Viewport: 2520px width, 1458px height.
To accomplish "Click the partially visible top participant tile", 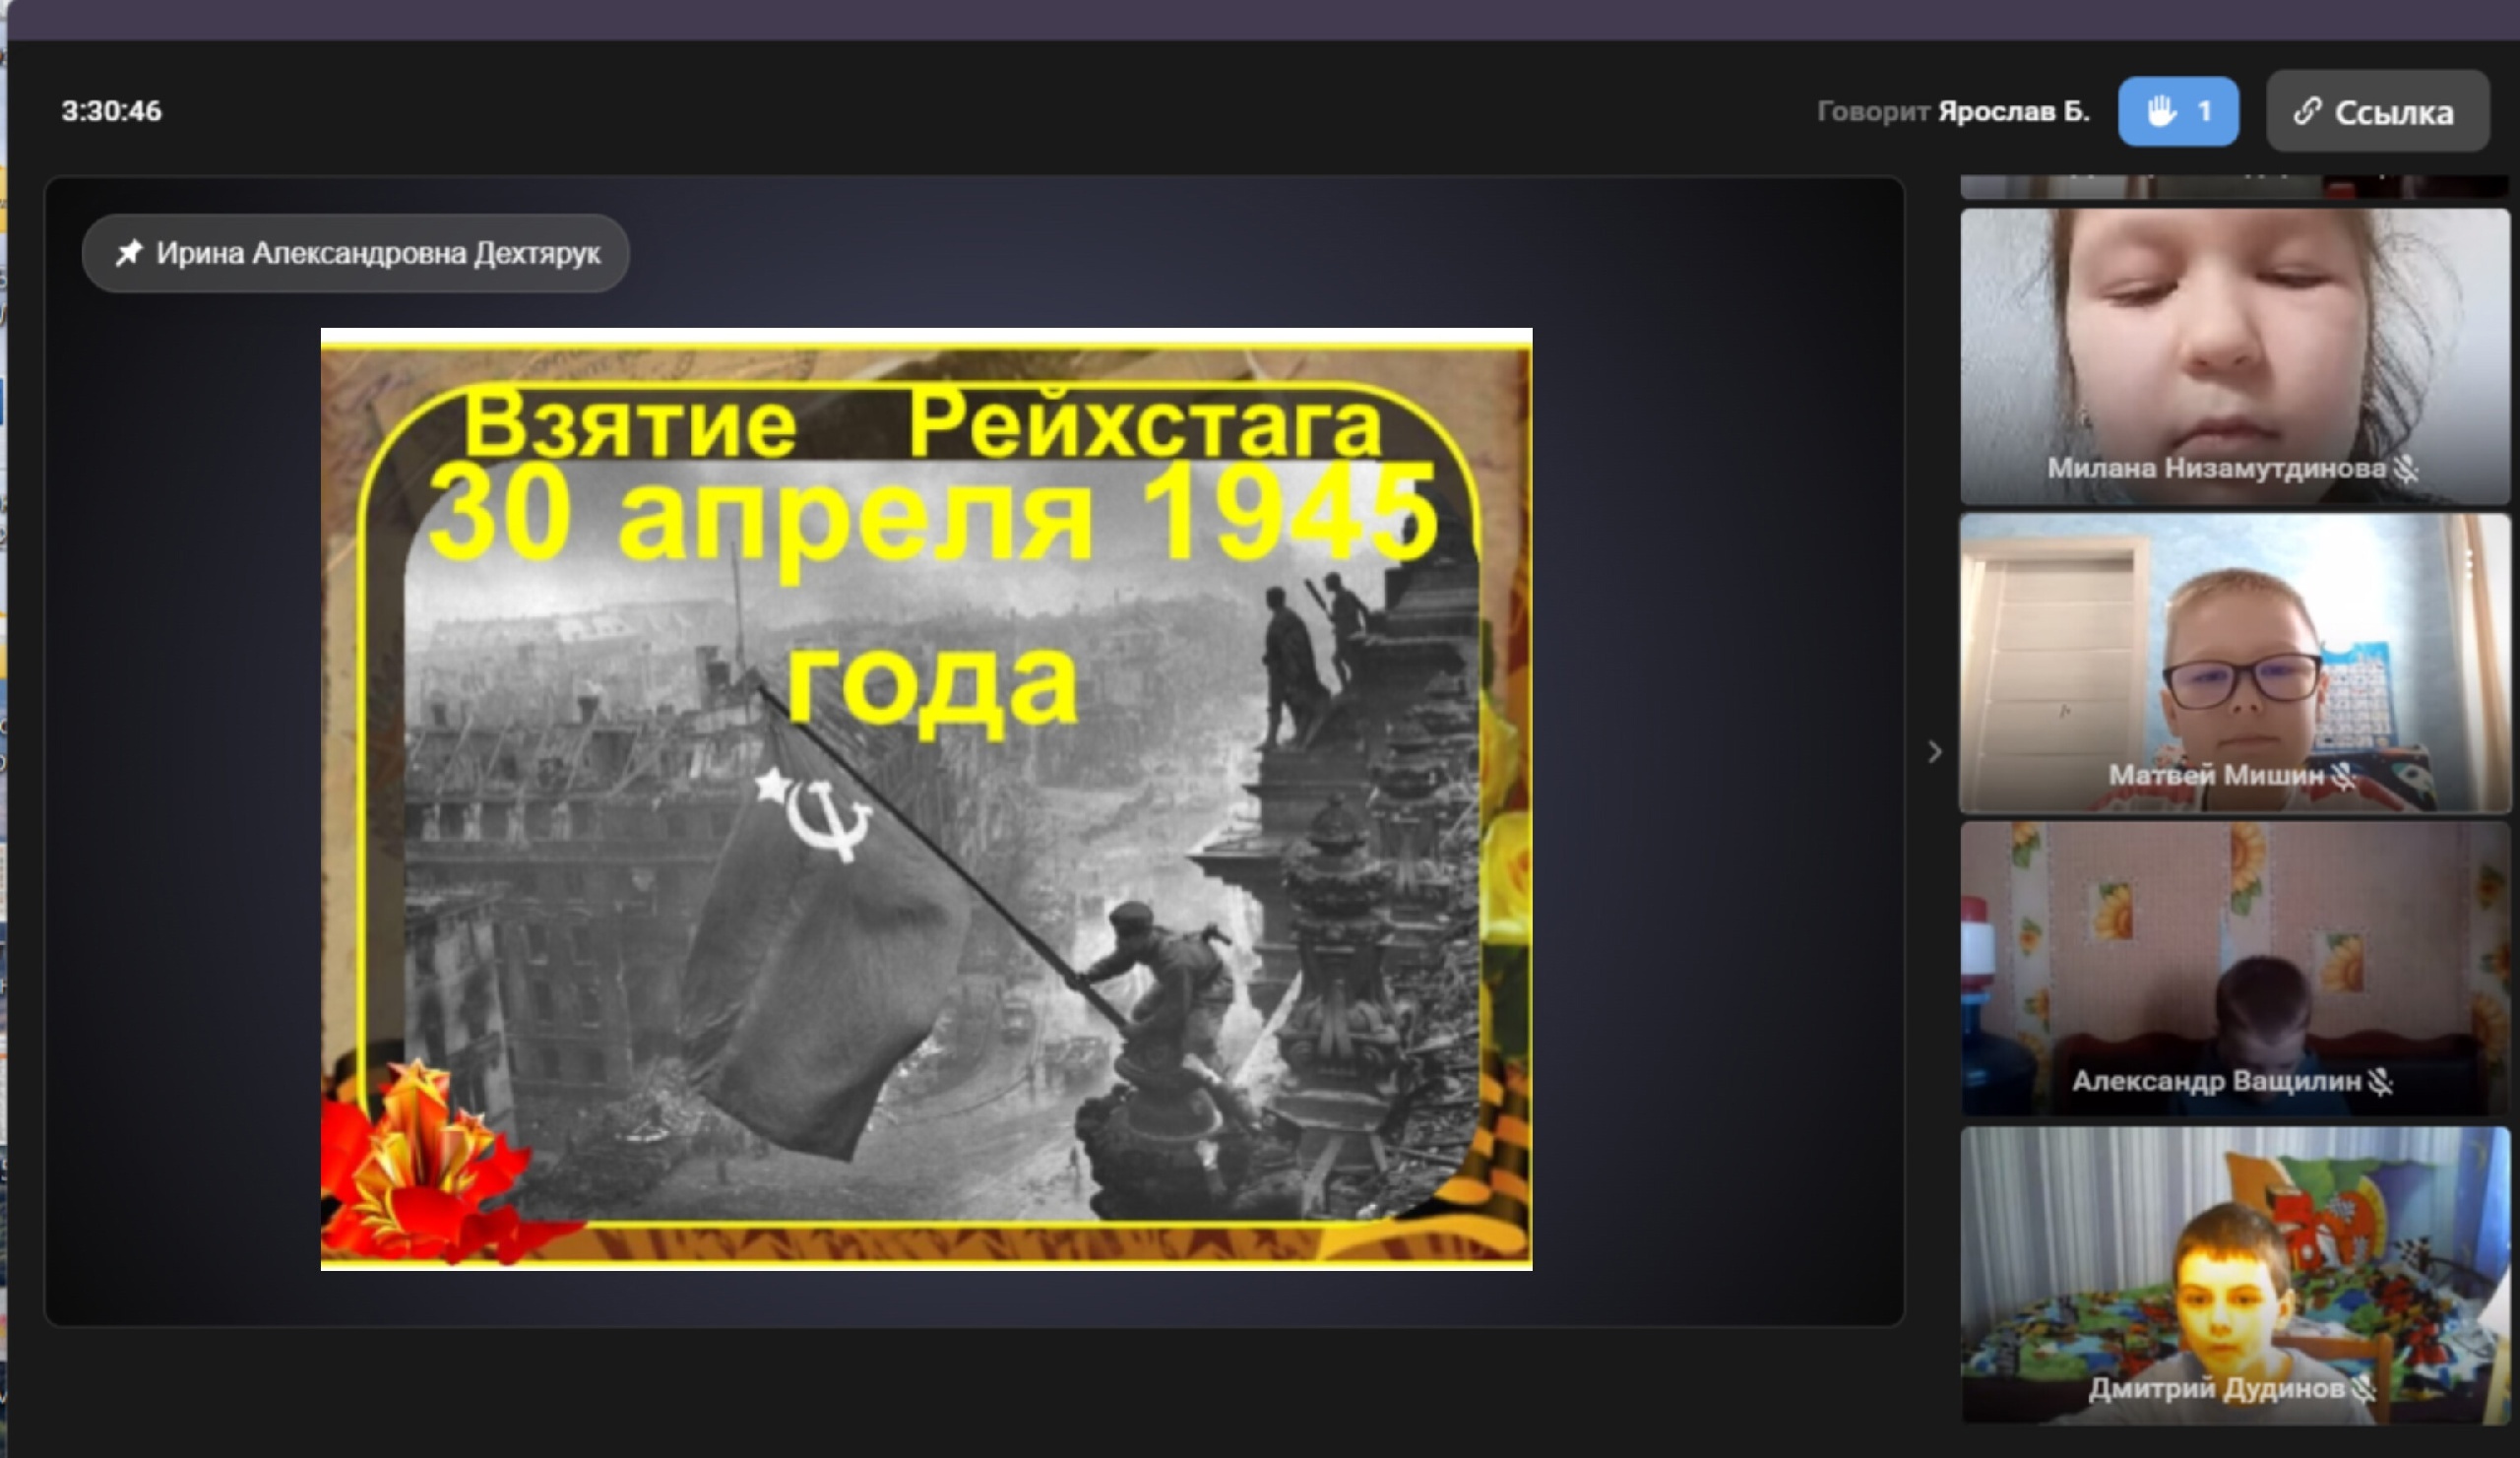I will [x=2235, y=187].
